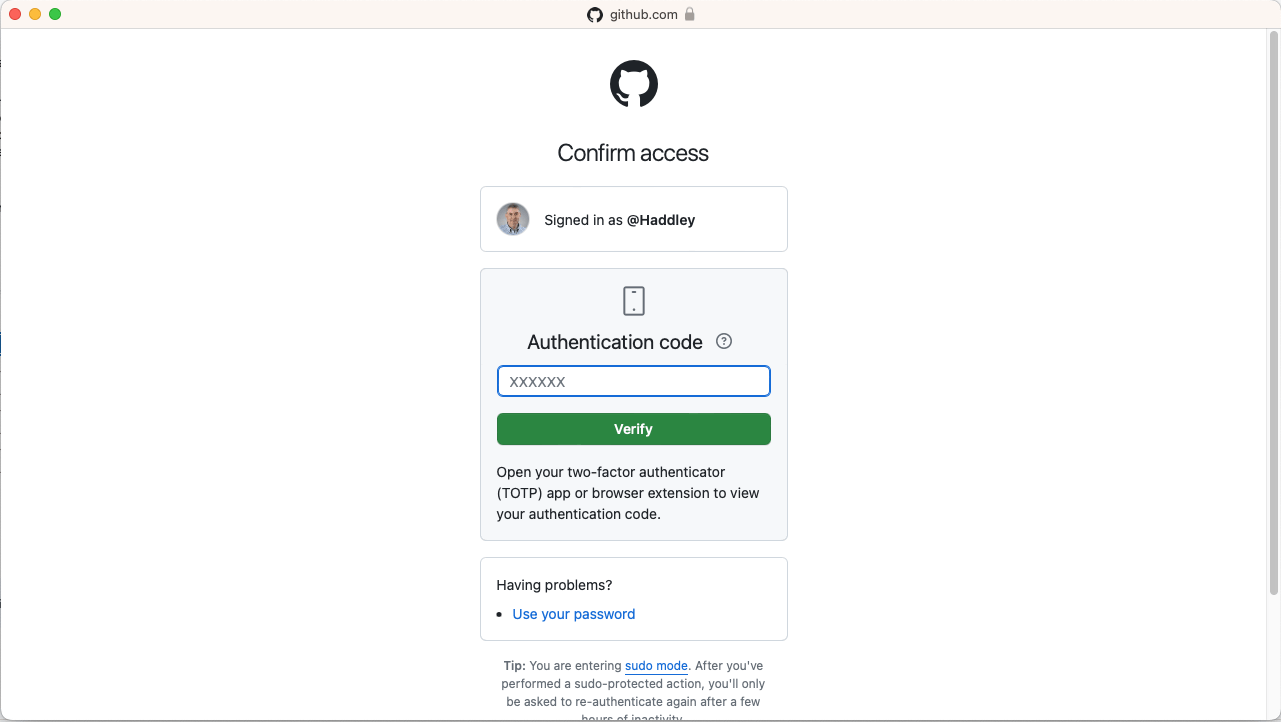1281x722 pixels.
Task: Minimize the window with the yellow button
Action: pyautogui.click(x=35, y=14)
